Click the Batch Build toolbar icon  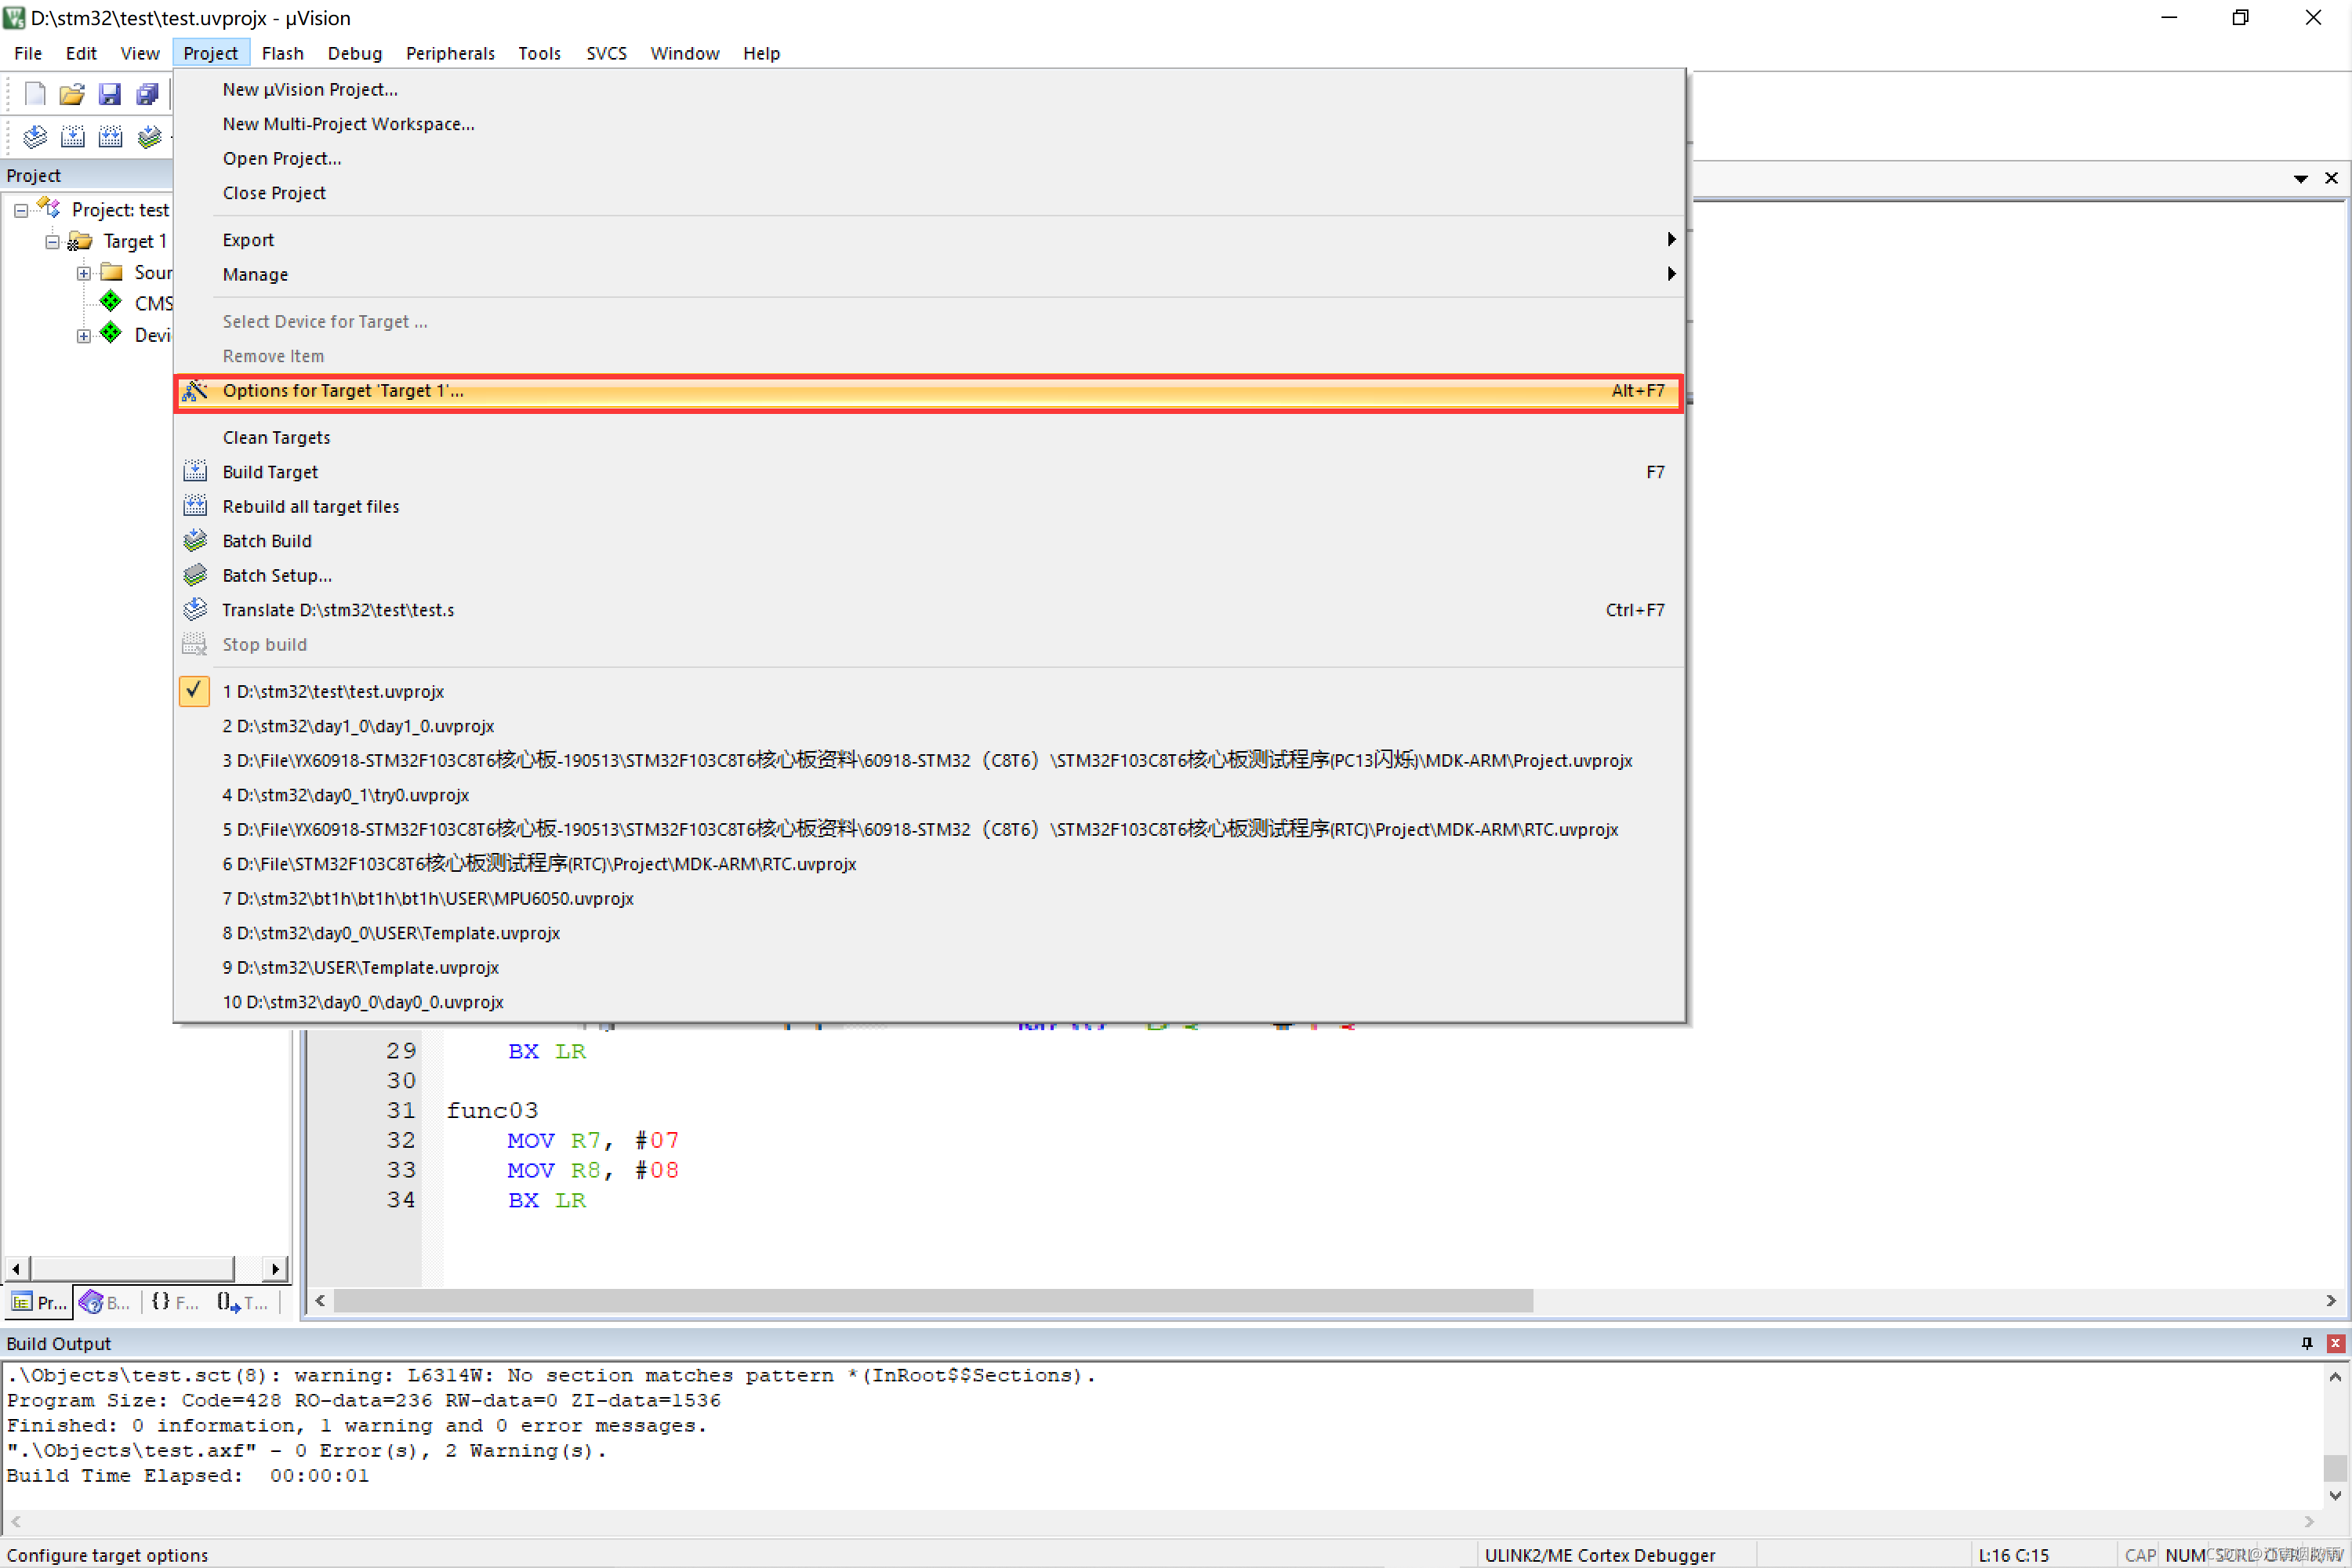tap(149, 136)
